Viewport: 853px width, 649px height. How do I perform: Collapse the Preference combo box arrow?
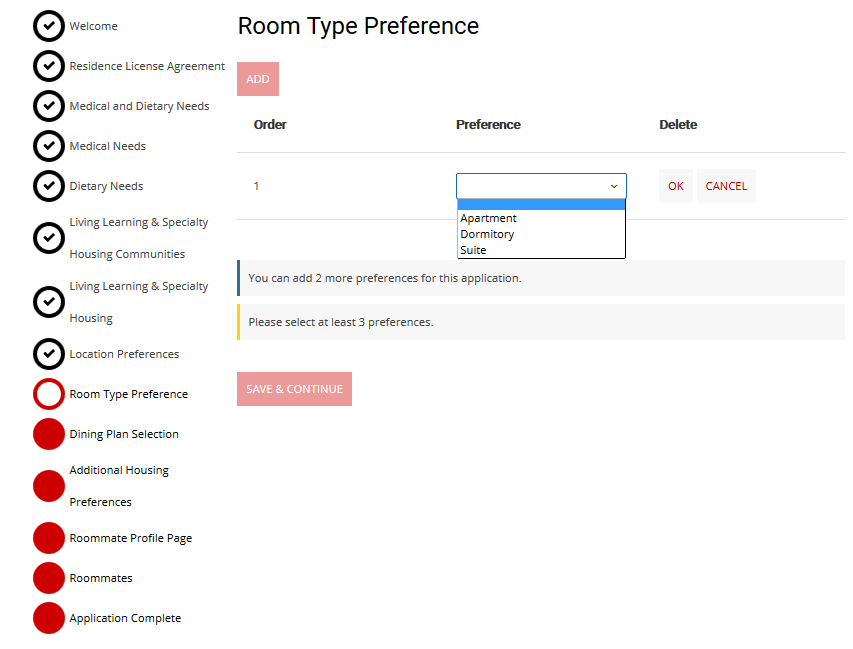pyautogui.click(x=613, y=186)
